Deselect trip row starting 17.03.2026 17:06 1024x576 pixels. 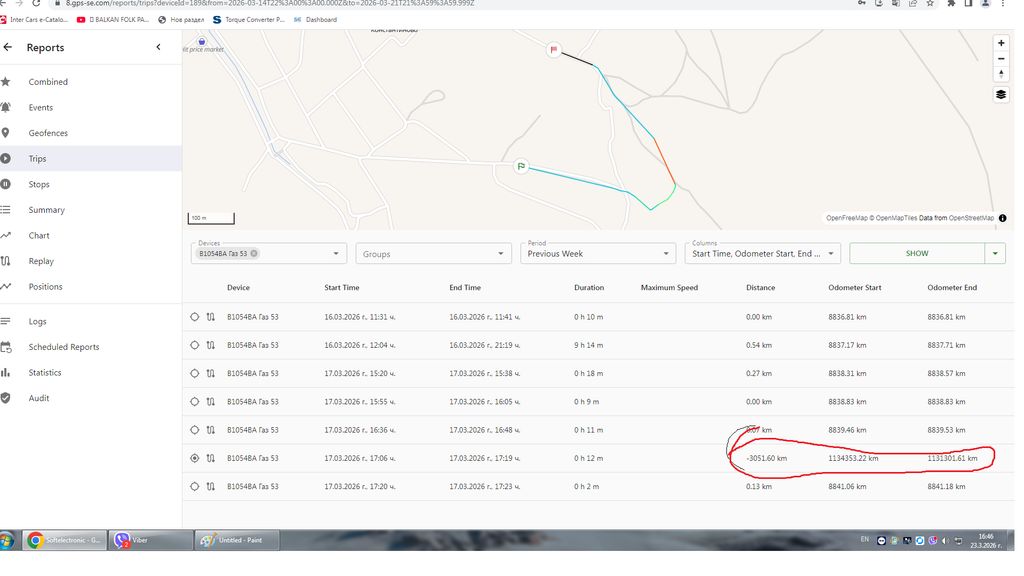pos(195,458)
